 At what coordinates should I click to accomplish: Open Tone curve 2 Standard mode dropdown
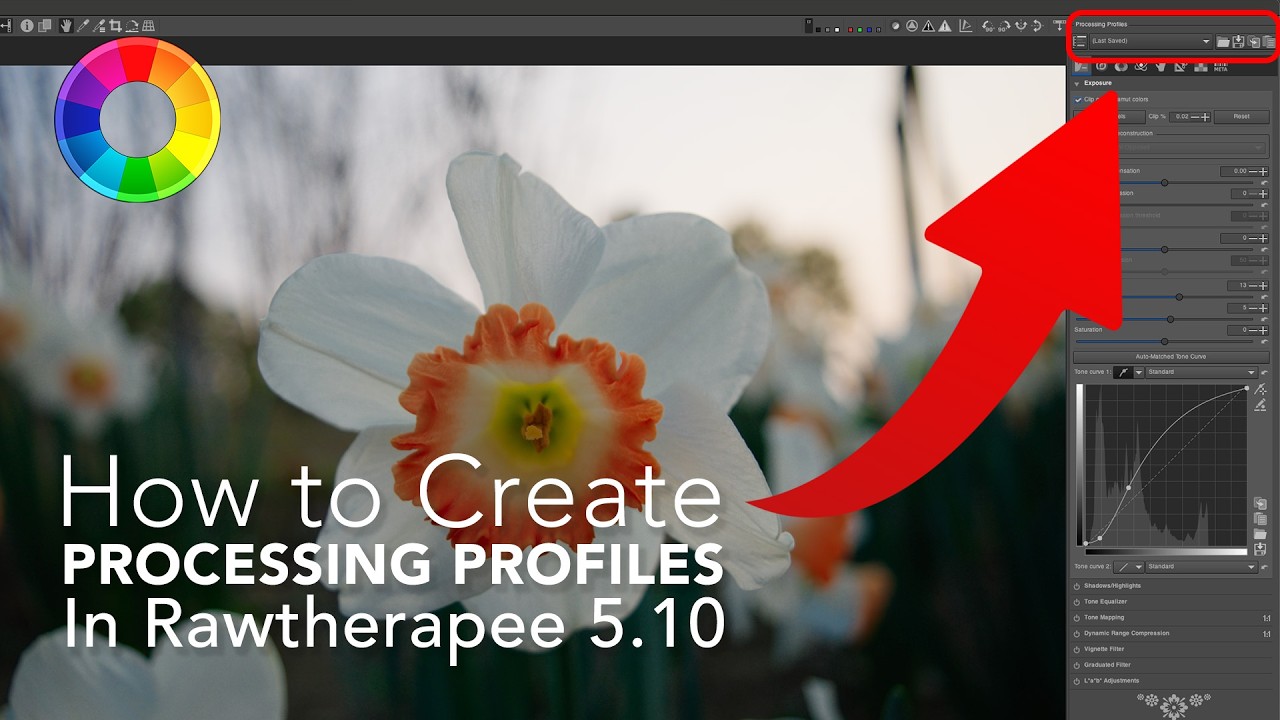1201,567
